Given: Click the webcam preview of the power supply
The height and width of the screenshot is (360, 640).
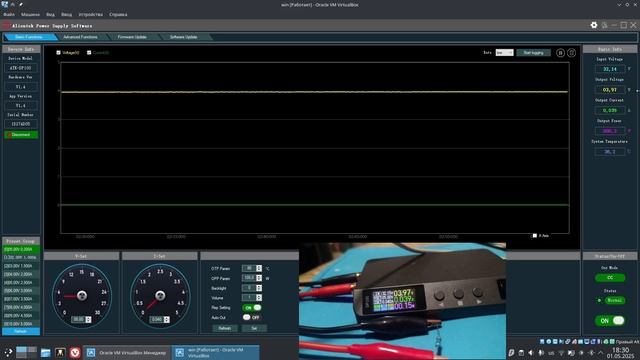Looking at the screenshot, I should coord(402,301).
